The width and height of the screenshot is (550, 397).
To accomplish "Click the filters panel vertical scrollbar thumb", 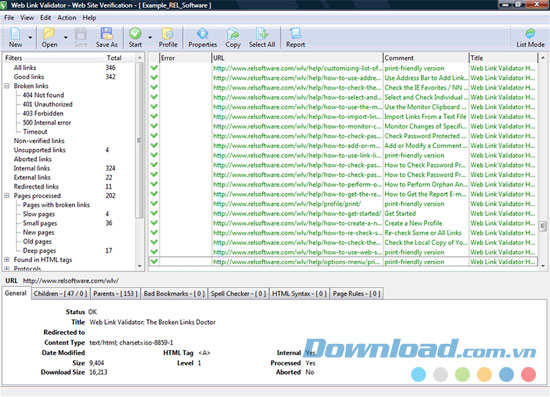I will (x=139, y=140).
